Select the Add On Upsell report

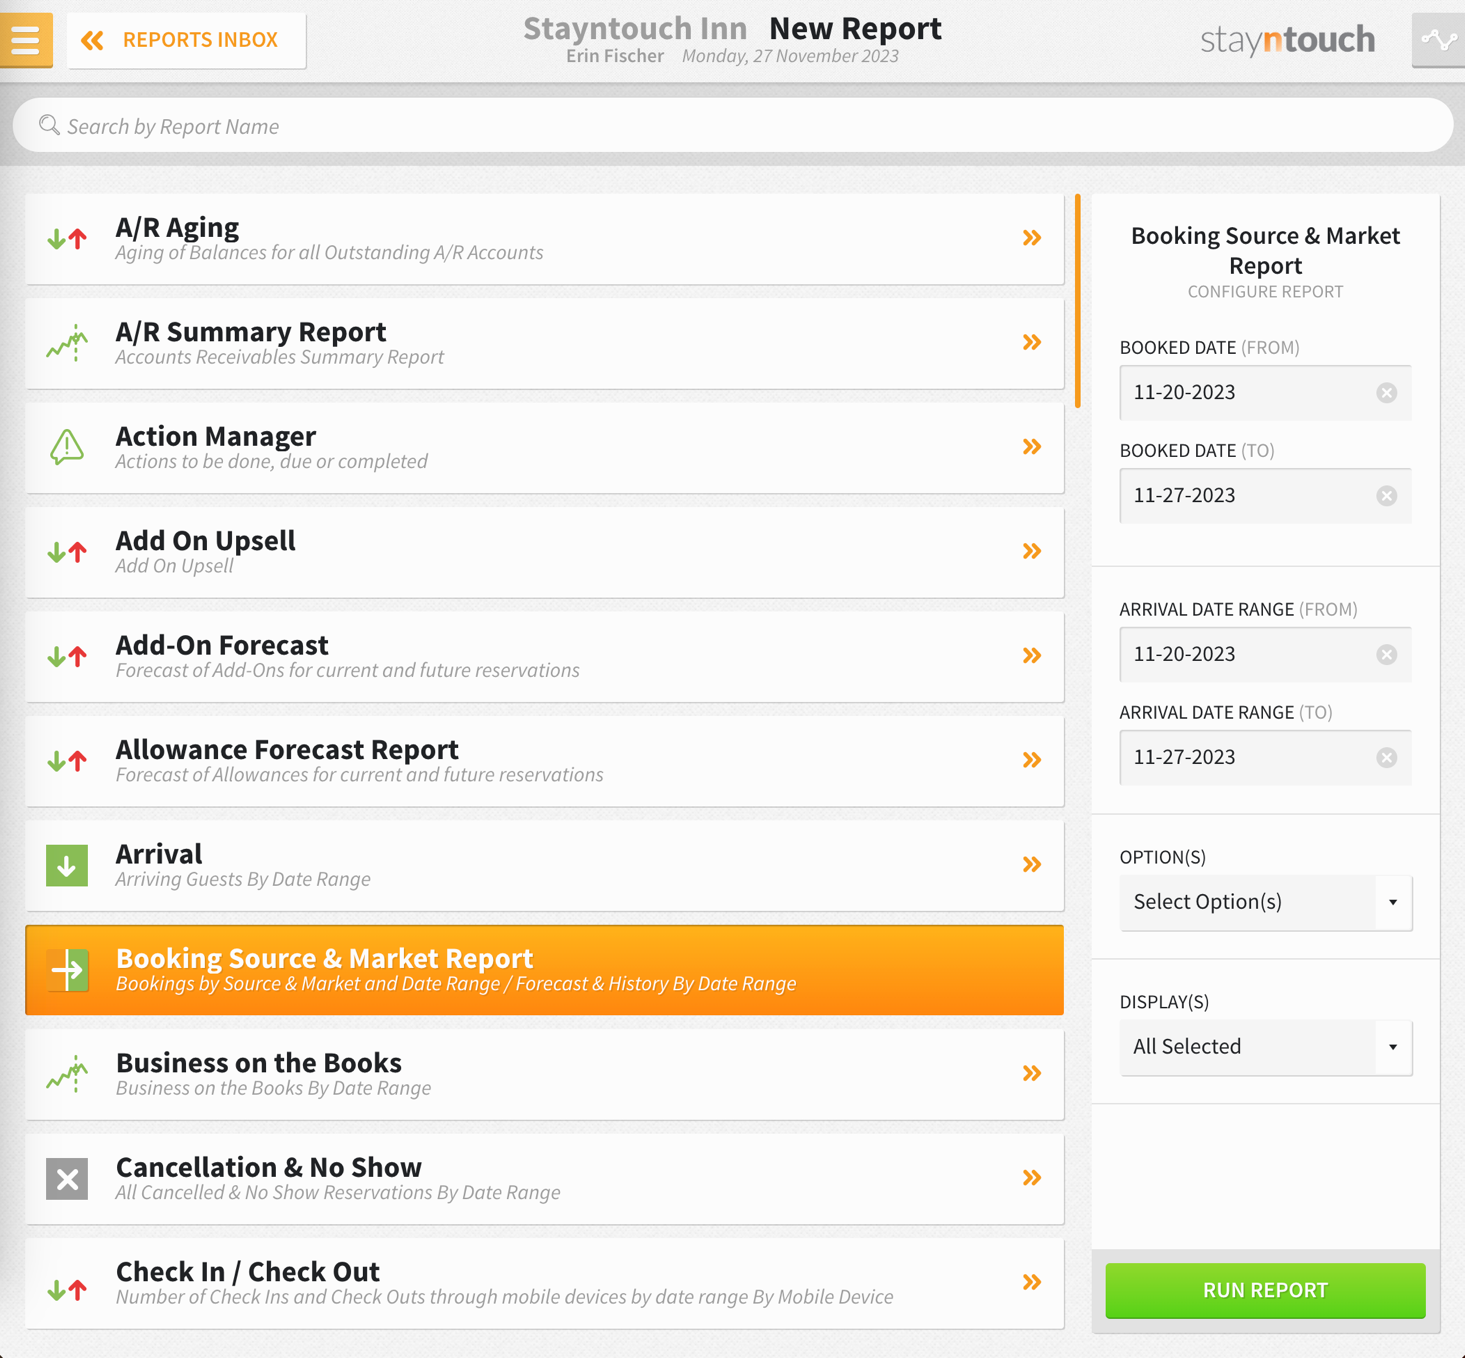tap(545, 552)
